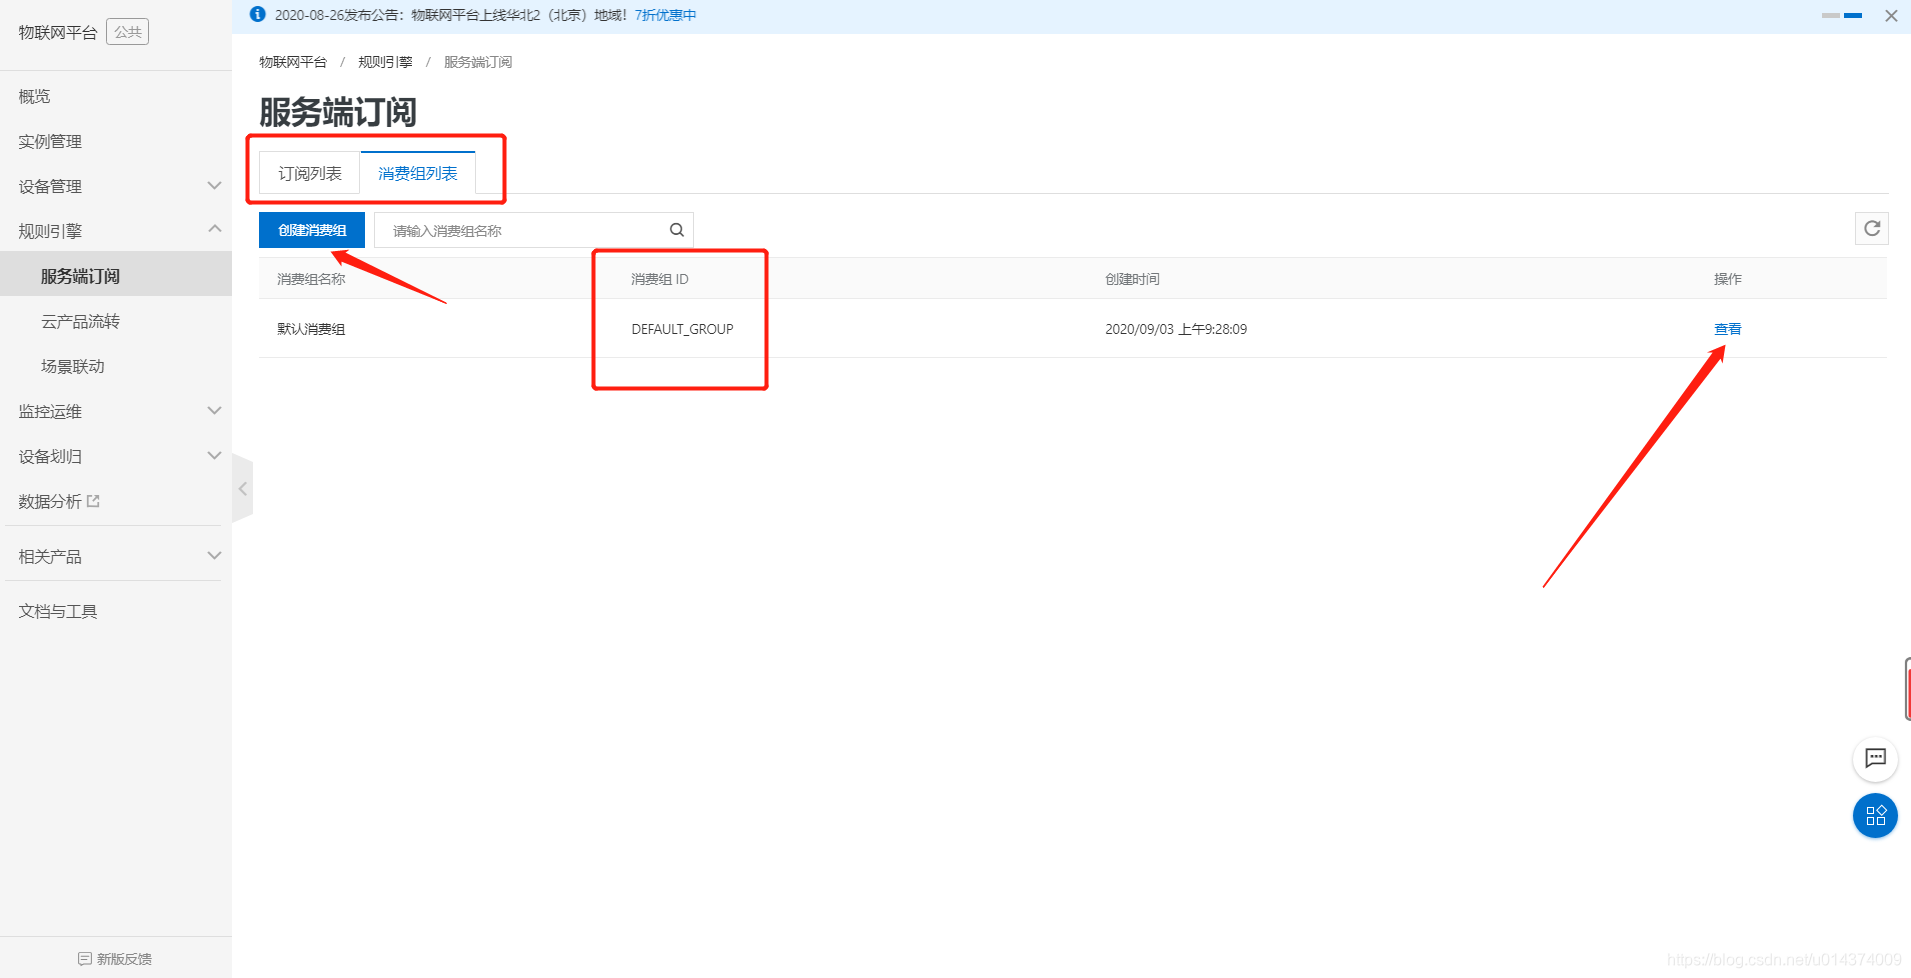Refresh the consumer group list
This screenshot has width=1911, height=978.
pos(1872,229)
